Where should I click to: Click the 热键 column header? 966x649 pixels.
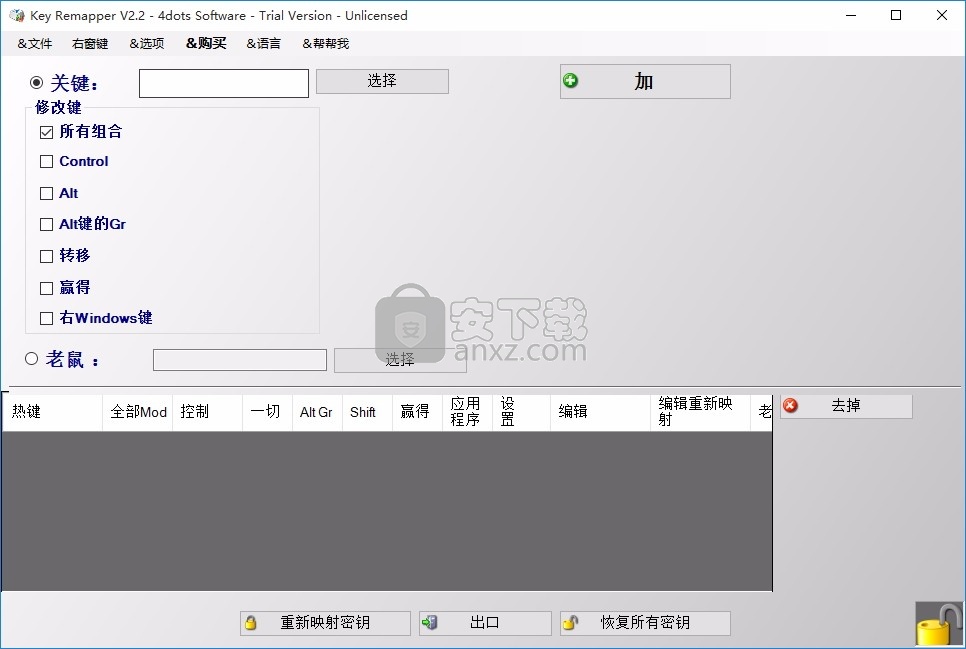[52, 412]
